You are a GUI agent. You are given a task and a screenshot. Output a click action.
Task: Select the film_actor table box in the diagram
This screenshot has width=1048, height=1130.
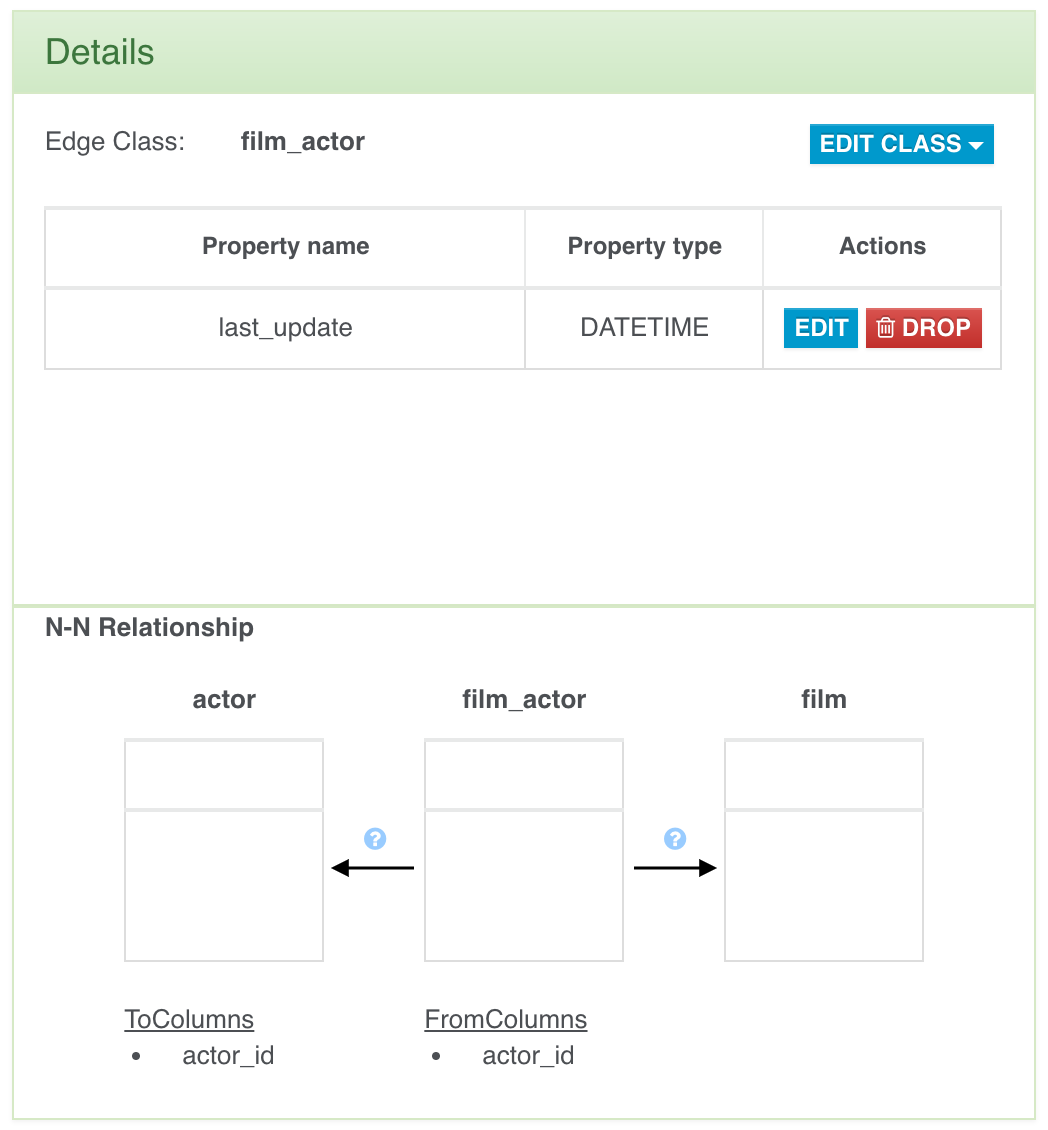point(524,850)
